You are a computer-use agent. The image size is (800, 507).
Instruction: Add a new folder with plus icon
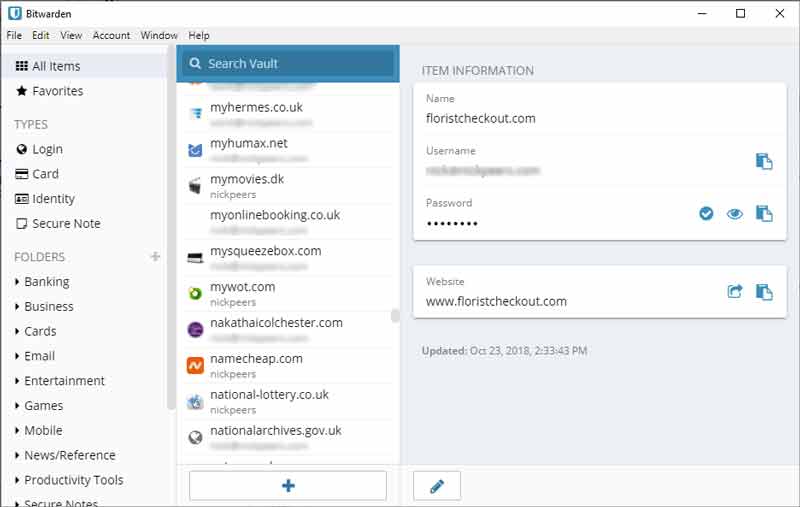155,257
